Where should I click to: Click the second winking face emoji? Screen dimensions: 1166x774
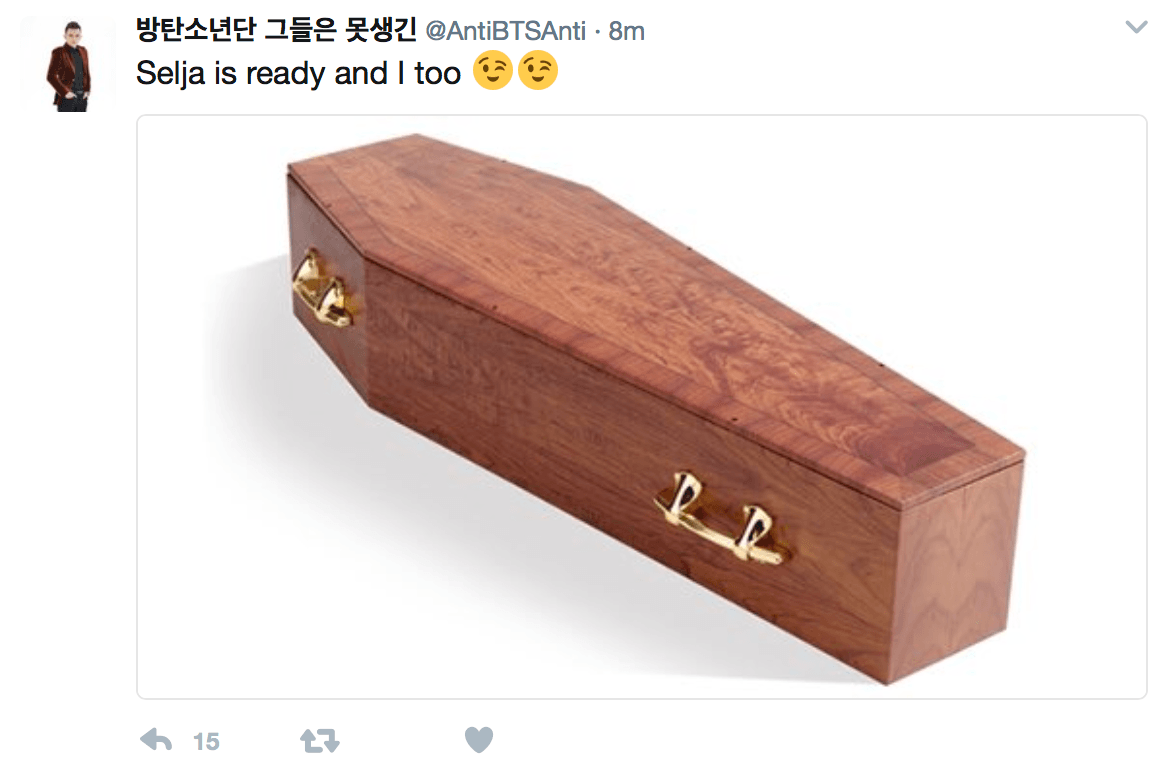(x=538, y=71)
